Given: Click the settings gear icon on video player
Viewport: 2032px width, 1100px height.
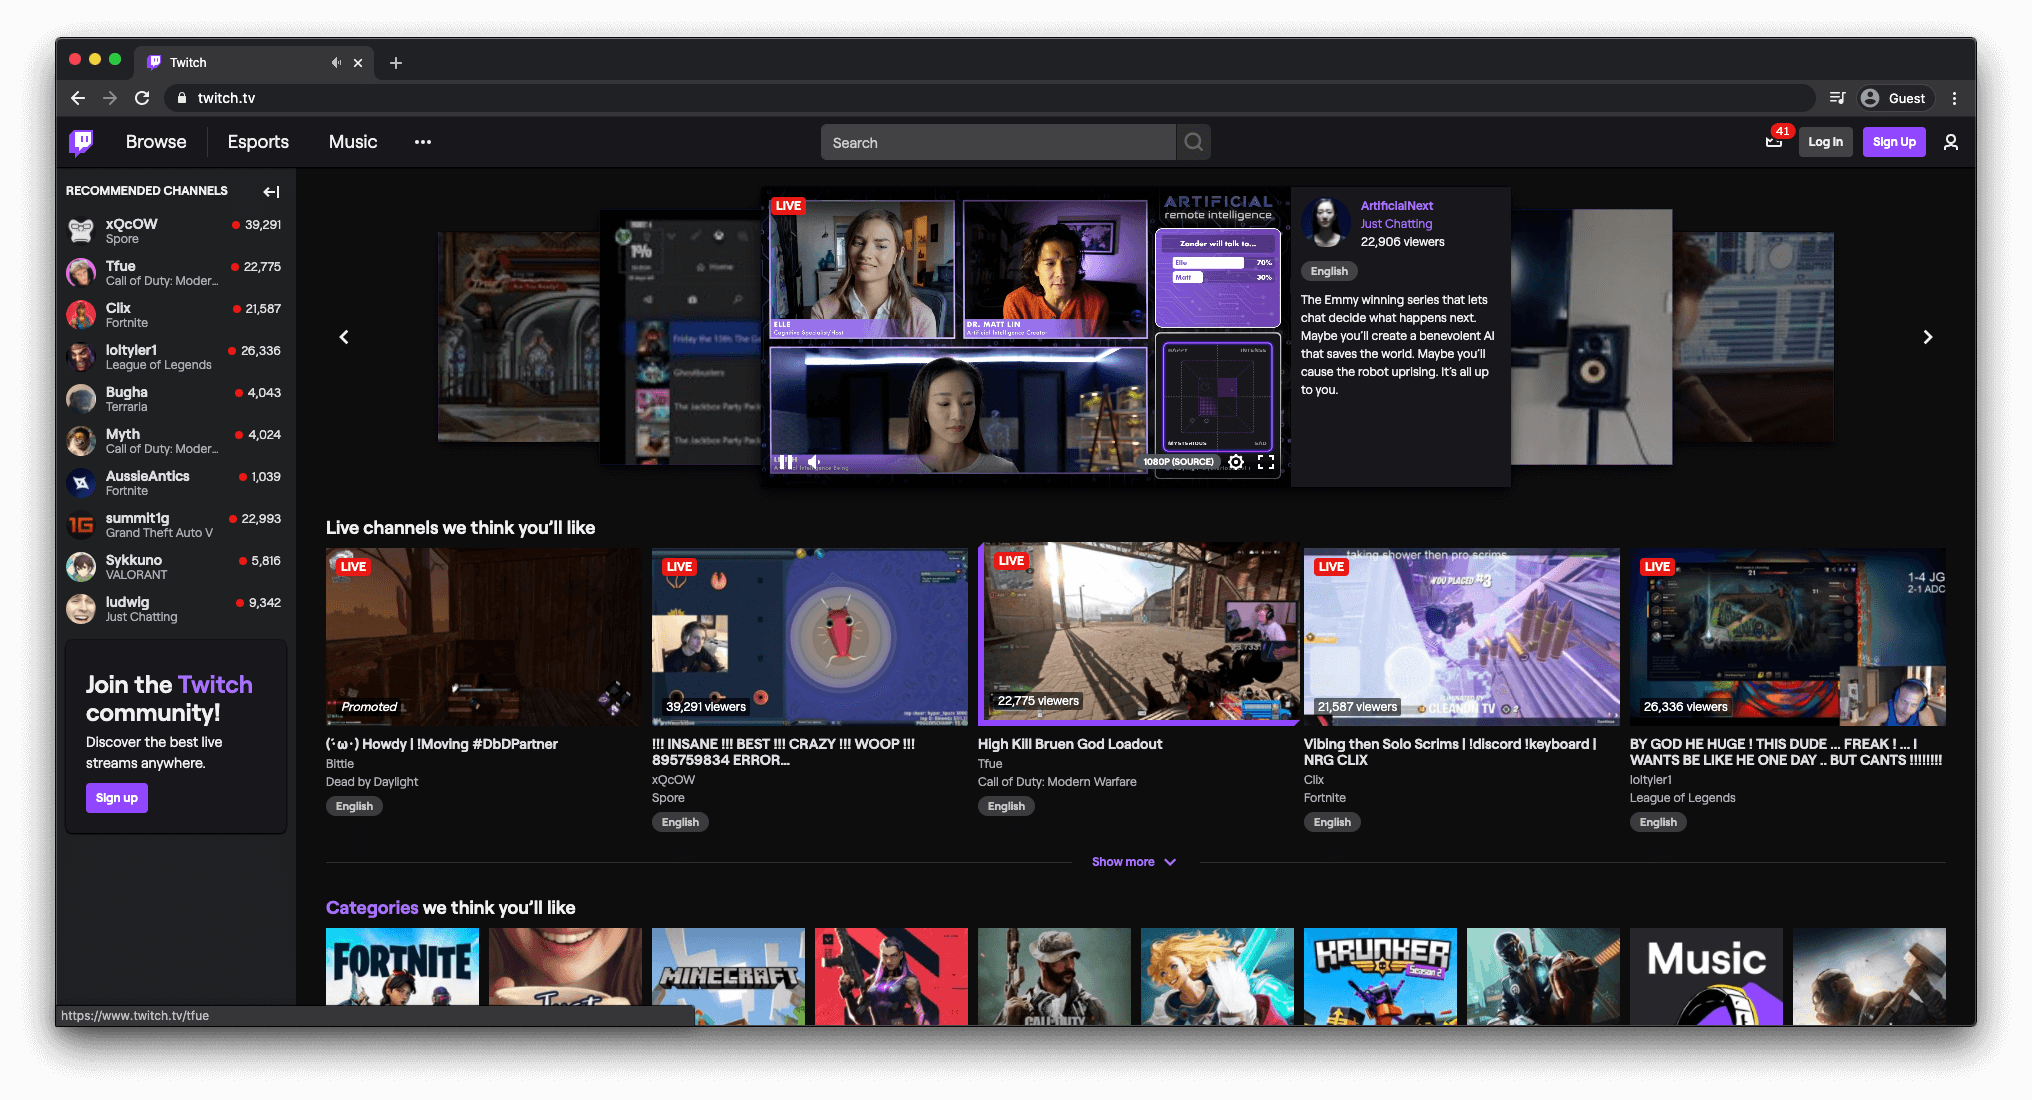Looking at the screenshot, I should [1234, 463].
